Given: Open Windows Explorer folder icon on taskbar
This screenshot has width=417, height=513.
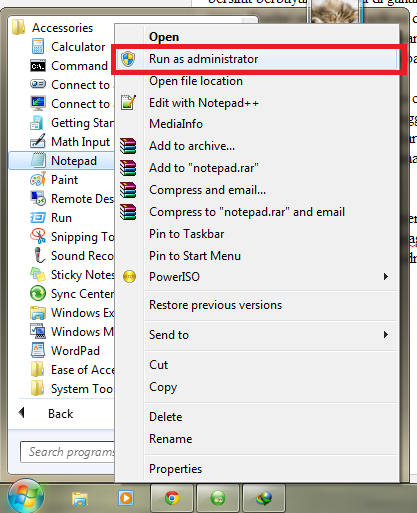Looking at the screenshot, I should pyautogui.click(x=80, y=499).
